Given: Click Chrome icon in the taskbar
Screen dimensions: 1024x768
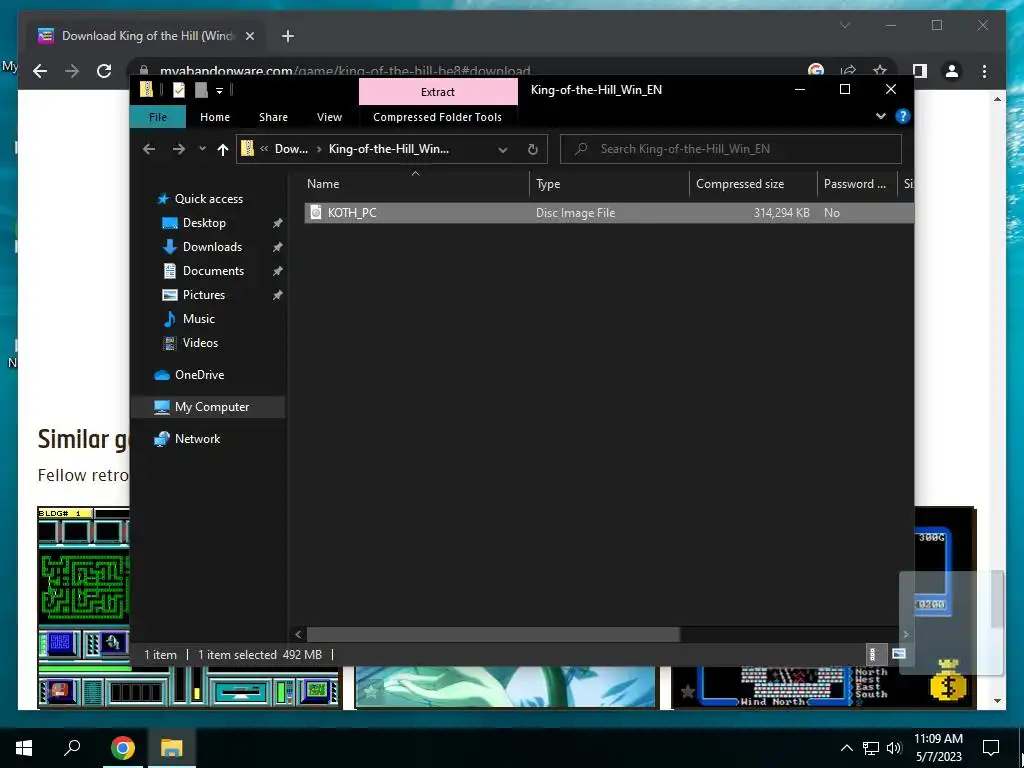Looking at the screenshot, I should pyautogui.click(x=123, y=748).
